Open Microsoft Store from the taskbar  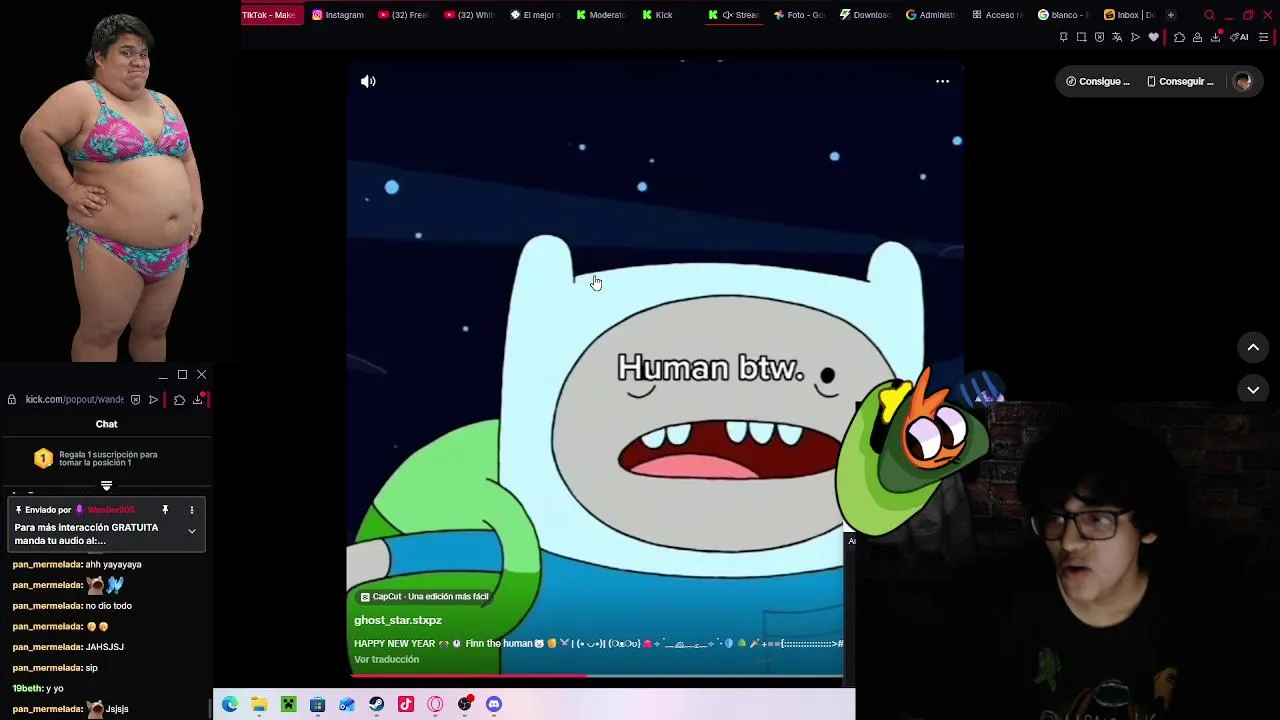coord(317,704)
